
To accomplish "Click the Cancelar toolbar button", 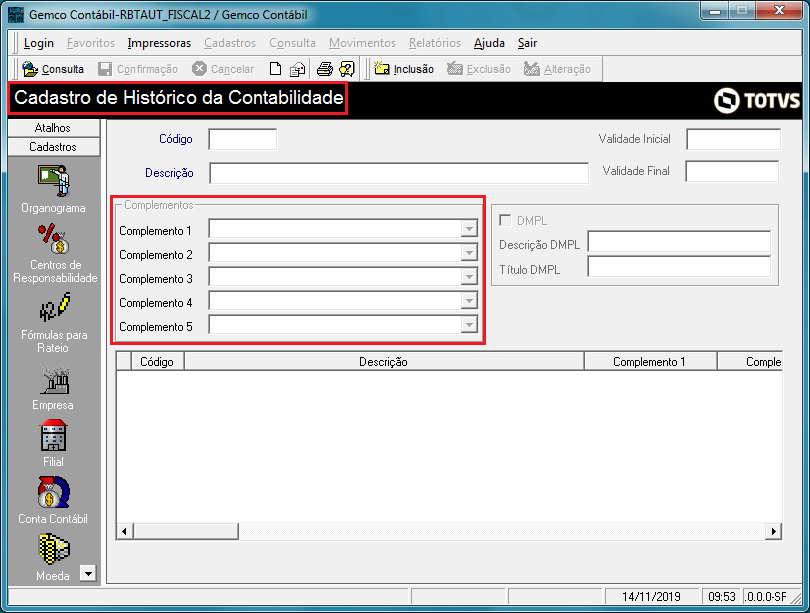I will tap(223, 69).
